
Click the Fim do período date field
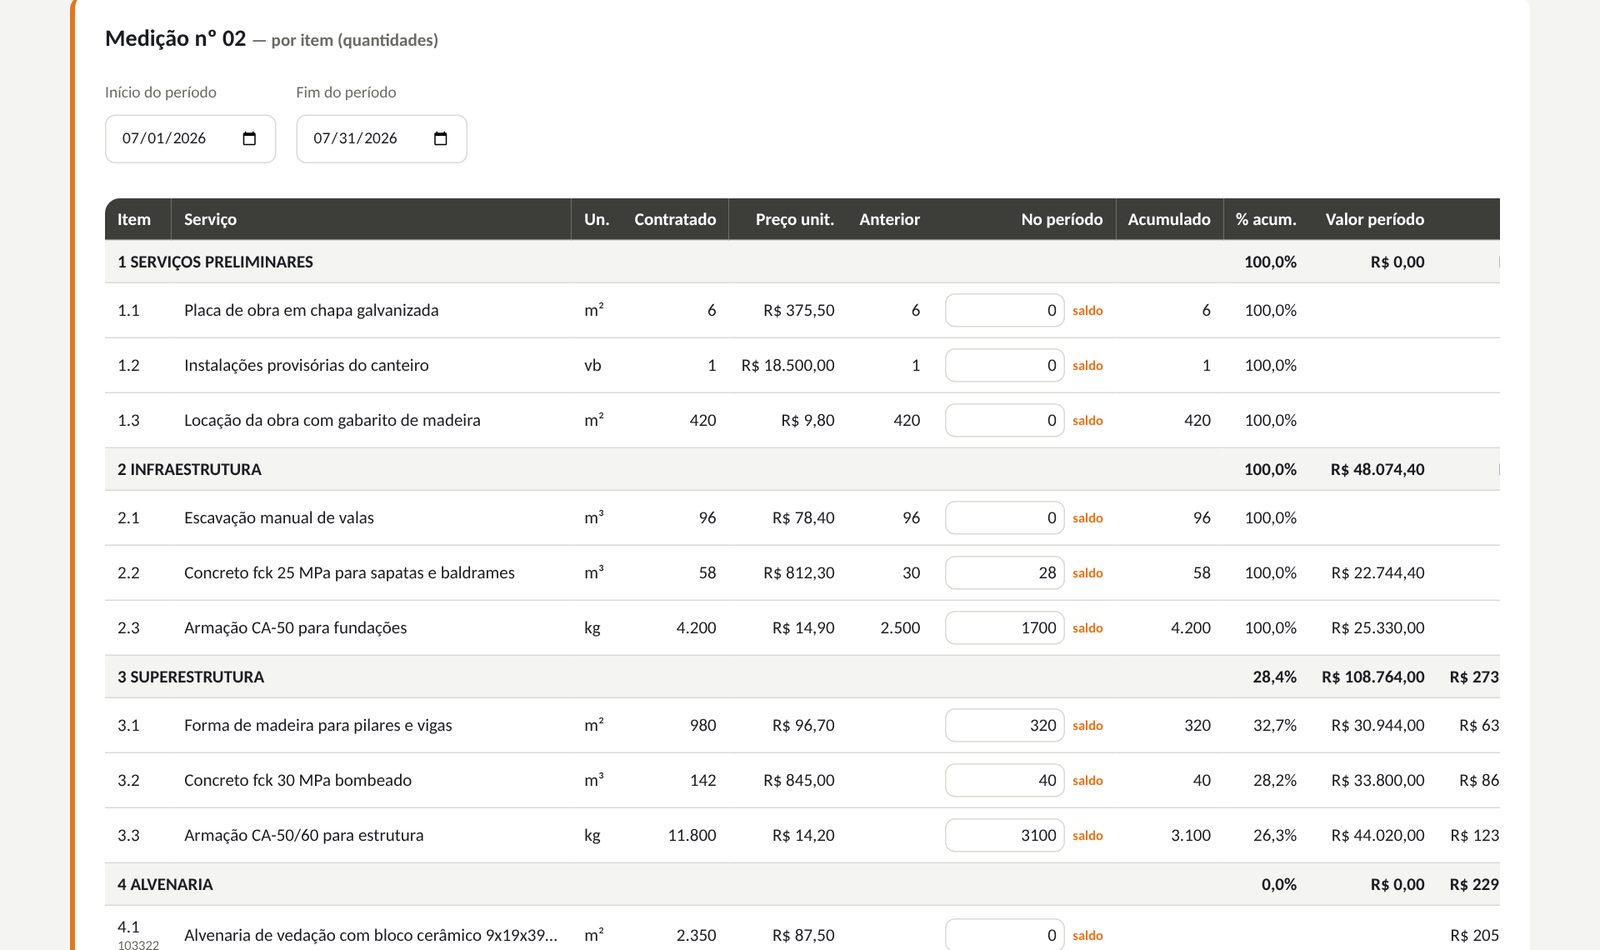point(381,138)
